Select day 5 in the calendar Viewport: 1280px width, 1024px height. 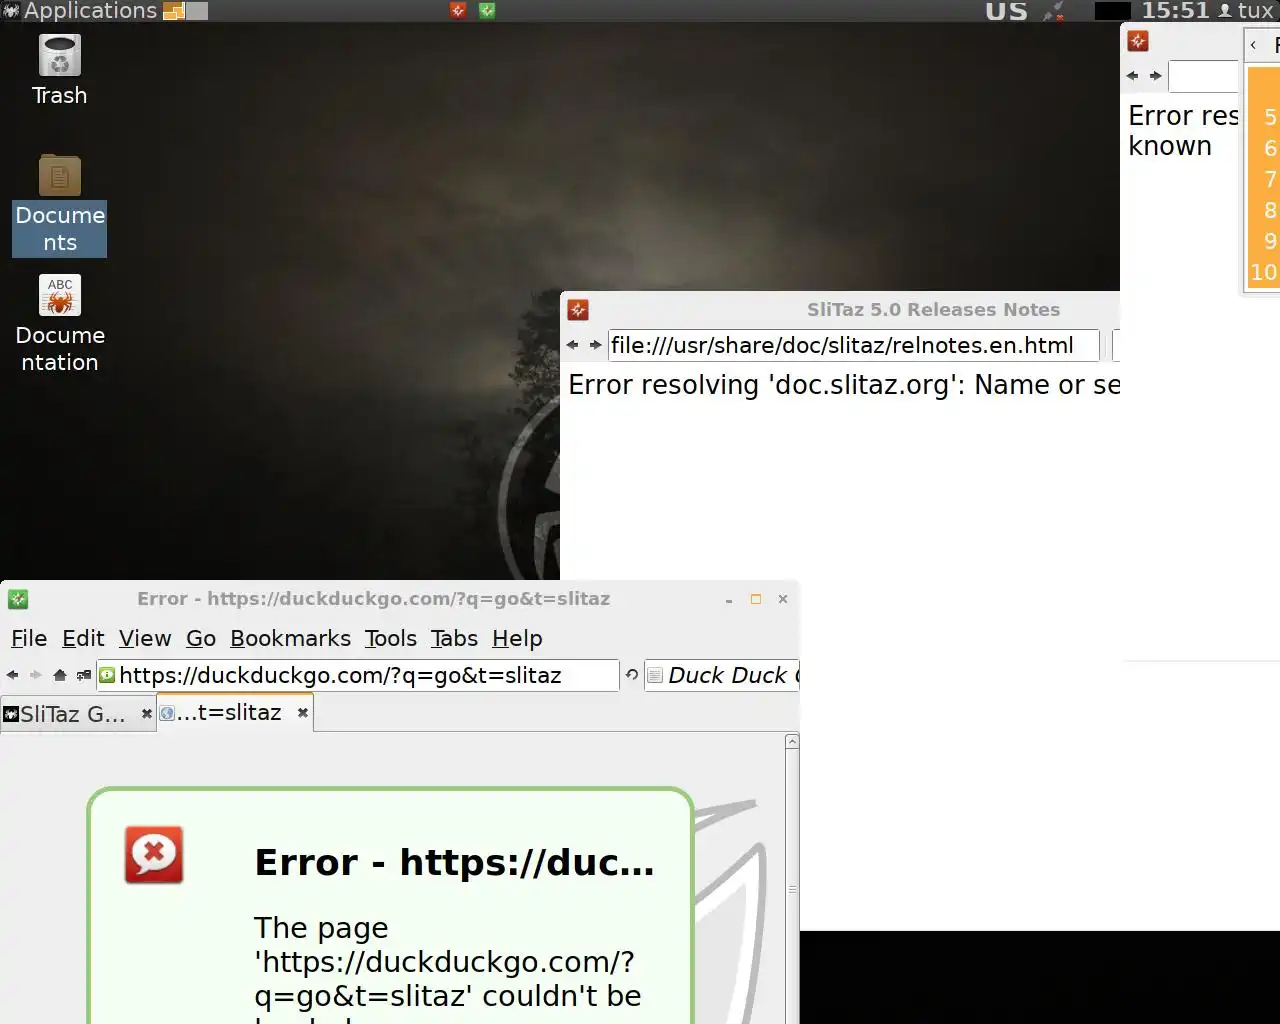click(1270, 117)
